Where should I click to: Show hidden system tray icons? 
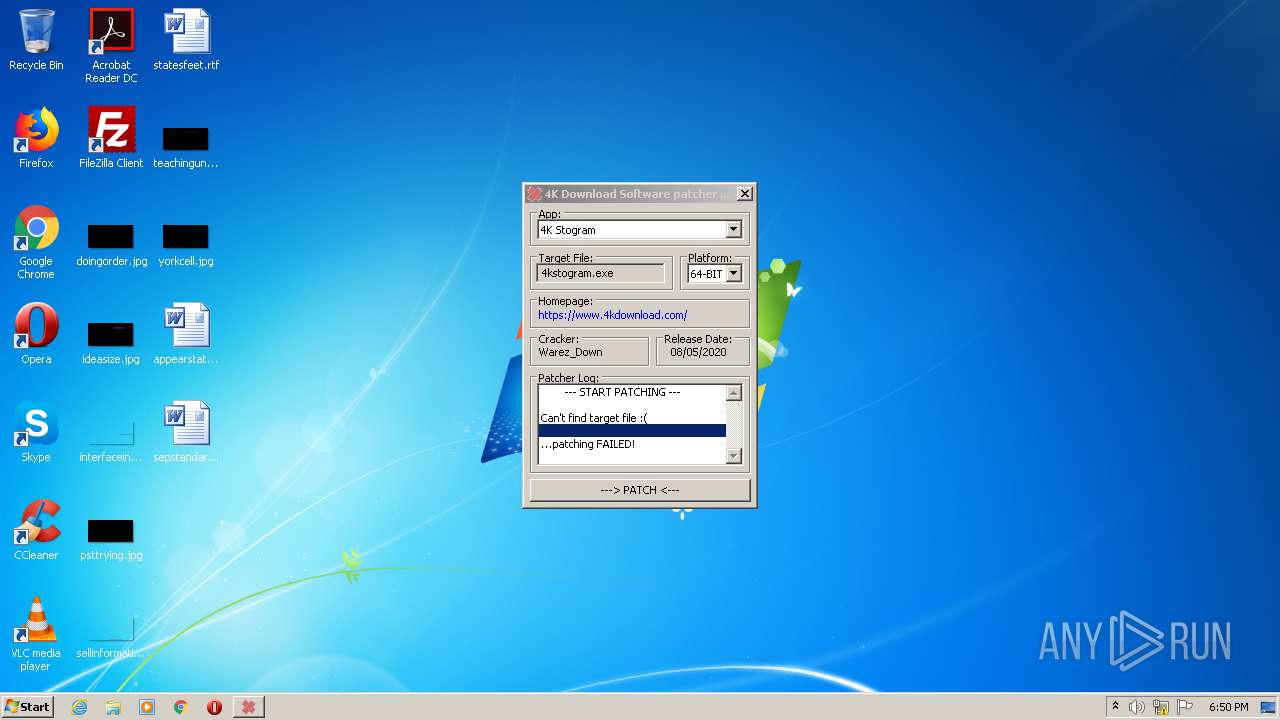coord(1115,707)
